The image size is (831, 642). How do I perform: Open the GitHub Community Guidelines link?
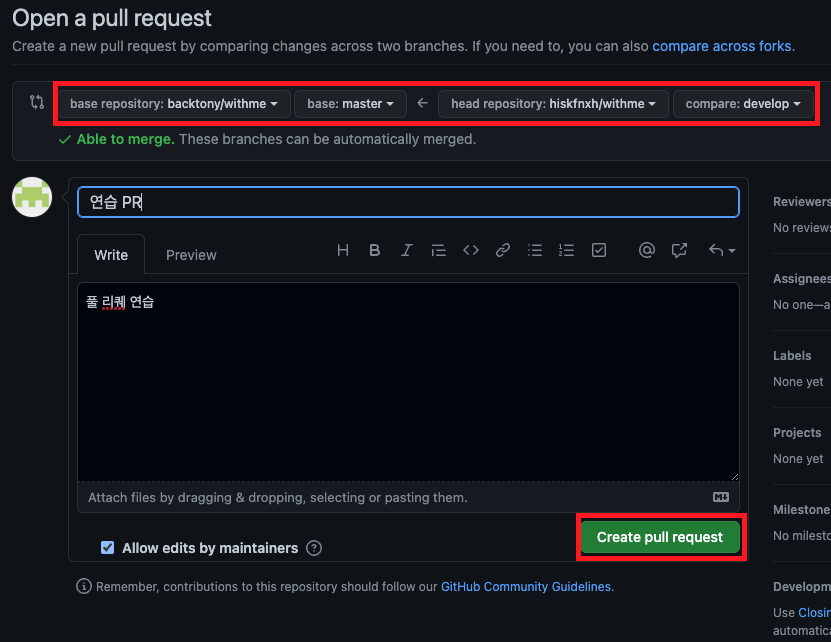526,586
